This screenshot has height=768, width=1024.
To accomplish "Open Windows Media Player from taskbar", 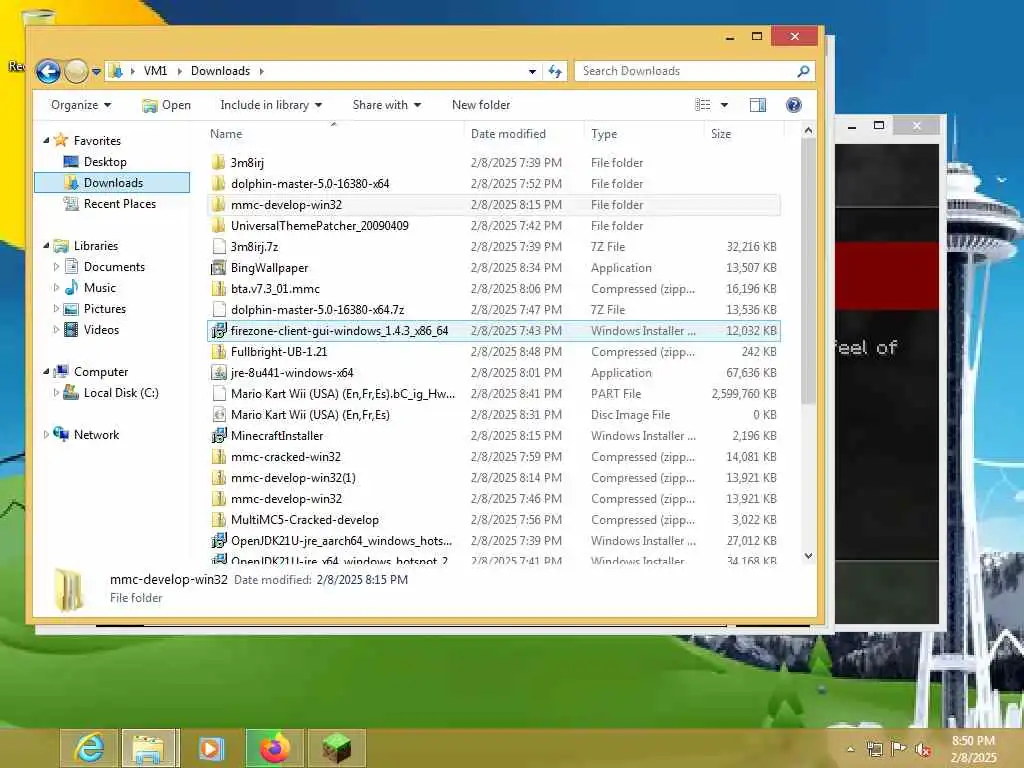I will coord(211,748).
